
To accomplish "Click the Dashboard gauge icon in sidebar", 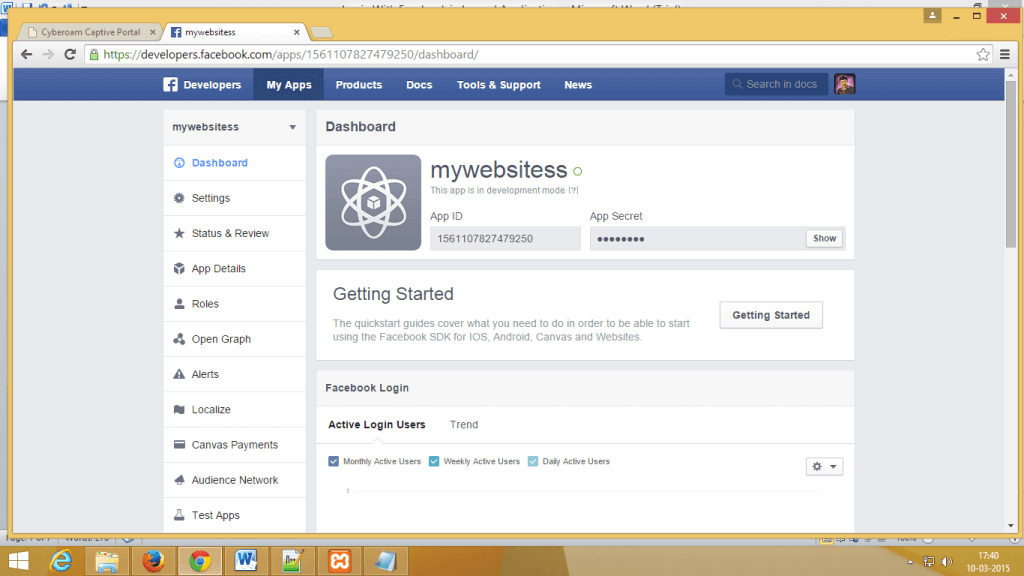I will 179,163.
